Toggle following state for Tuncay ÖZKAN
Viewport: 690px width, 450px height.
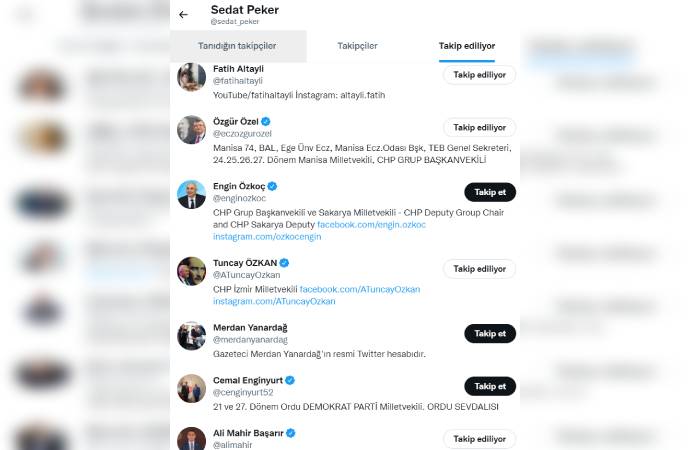(479, 269)
